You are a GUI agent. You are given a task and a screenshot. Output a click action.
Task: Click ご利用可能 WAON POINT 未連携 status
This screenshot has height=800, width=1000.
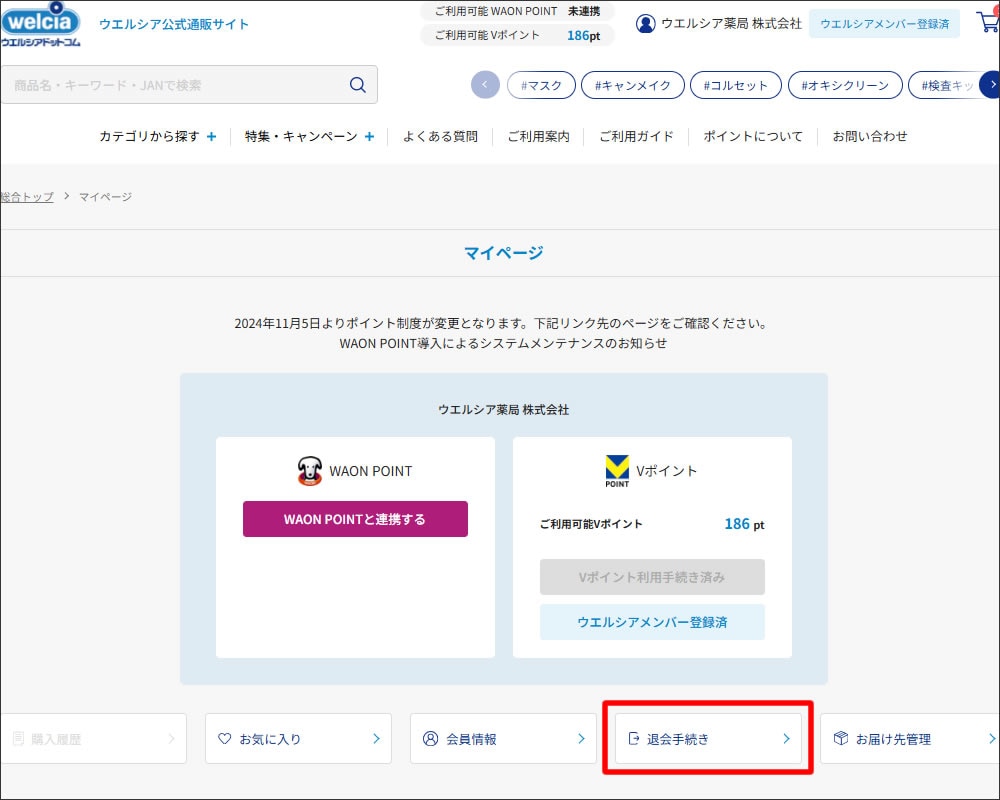tap(517, 11)
